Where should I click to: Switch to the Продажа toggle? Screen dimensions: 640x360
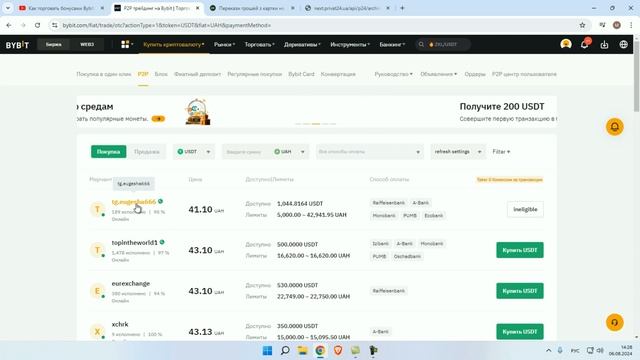click(147, 152)
